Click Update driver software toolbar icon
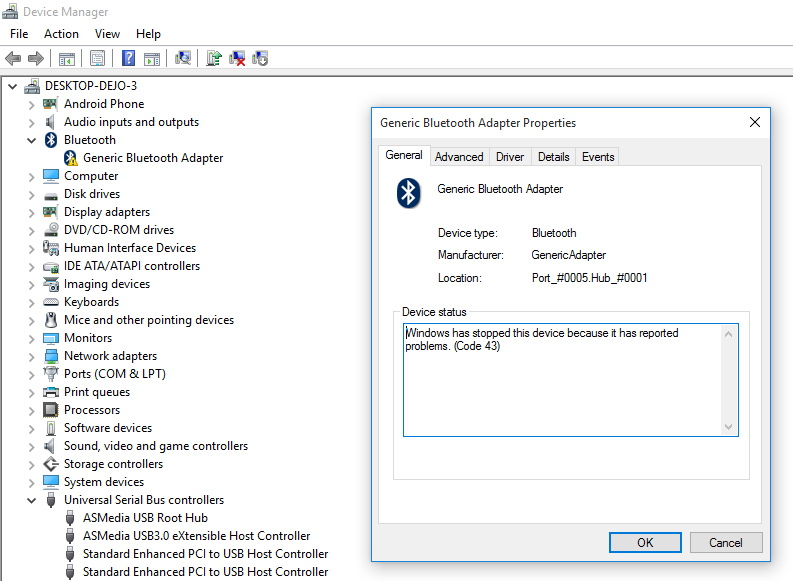Screen dimensions: 793x581 [214, 58]
